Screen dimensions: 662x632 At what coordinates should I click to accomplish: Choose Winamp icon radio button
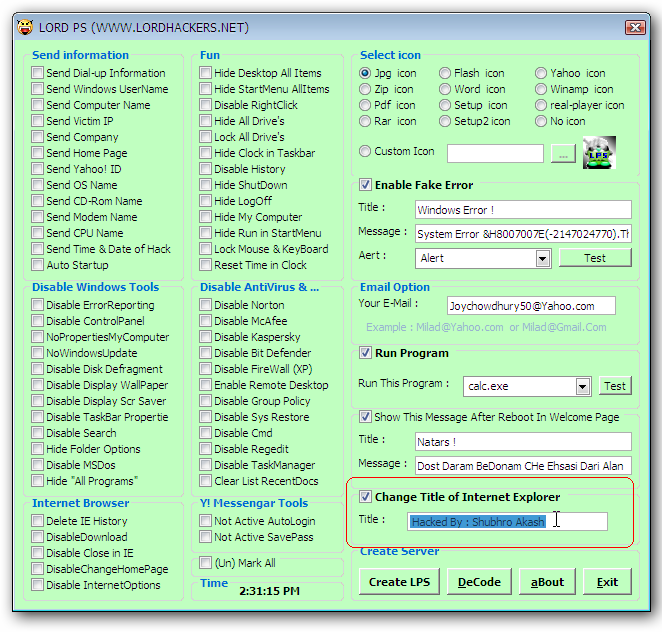[x=541, y=89]
